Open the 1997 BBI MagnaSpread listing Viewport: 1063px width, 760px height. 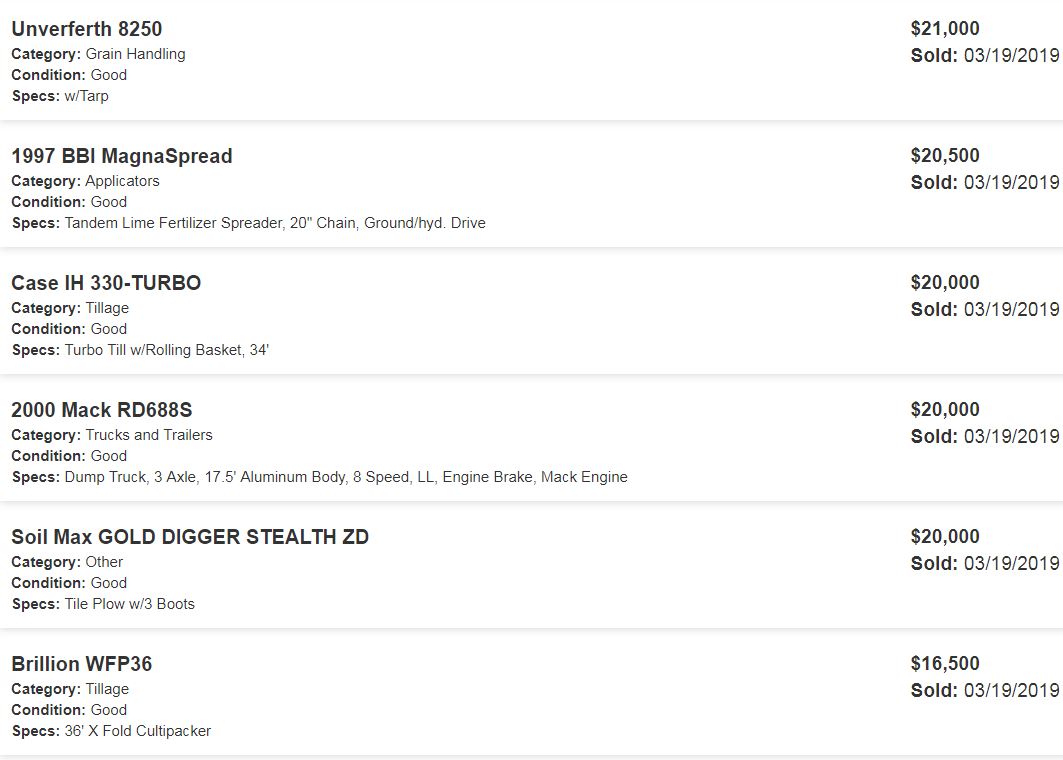121,156
